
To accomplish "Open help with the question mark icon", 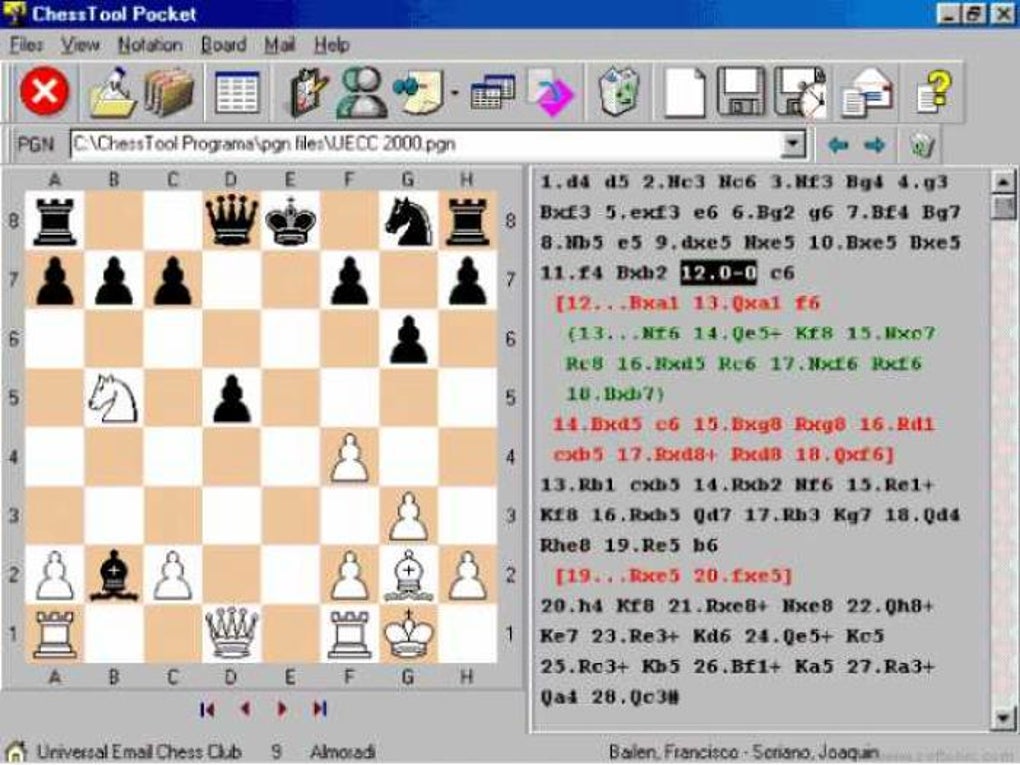I will click(934, 92).
